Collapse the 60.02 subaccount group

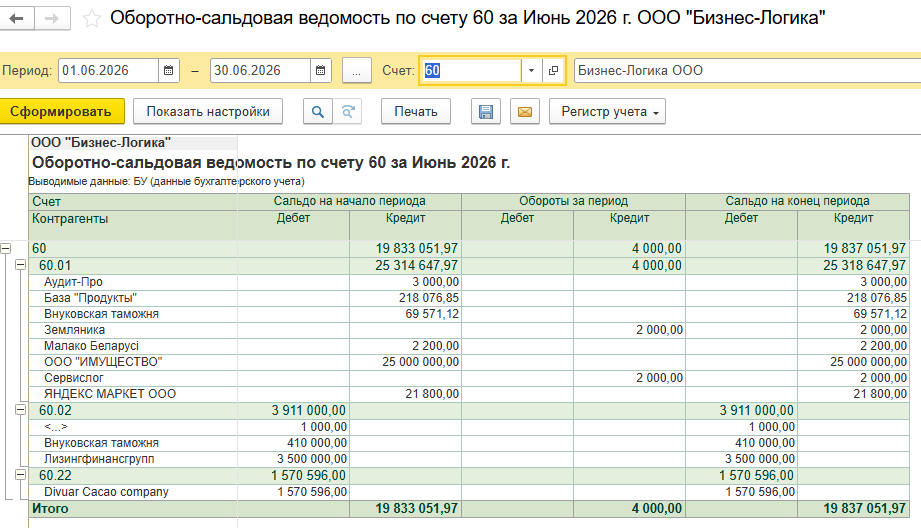tap(21, 410)
